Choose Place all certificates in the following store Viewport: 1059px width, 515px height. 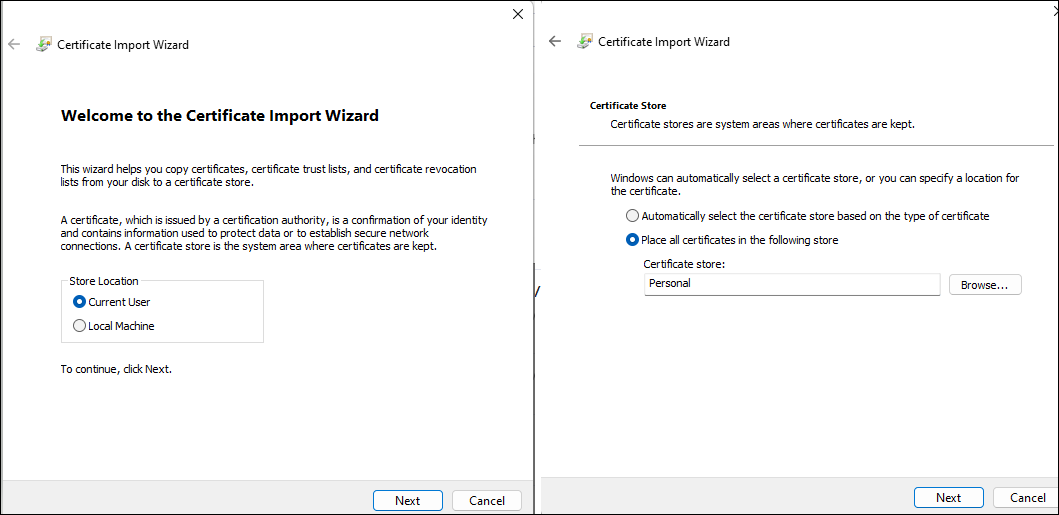(x=632, y=240)
